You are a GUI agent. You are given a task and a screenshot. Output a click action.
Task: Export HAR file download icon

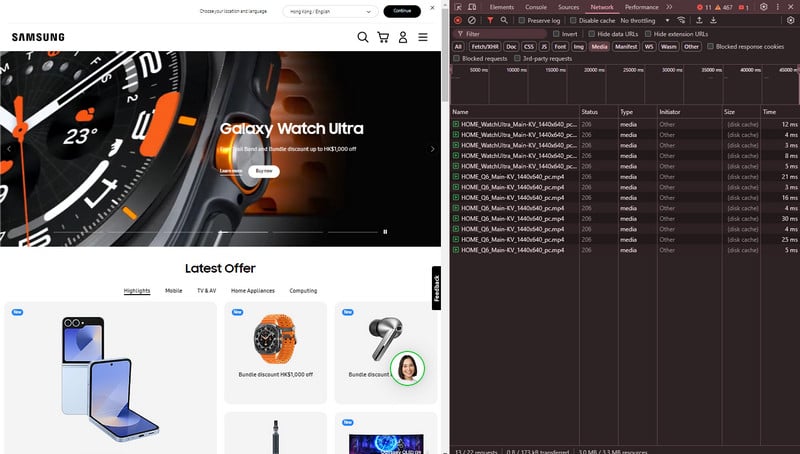[713, 20]
